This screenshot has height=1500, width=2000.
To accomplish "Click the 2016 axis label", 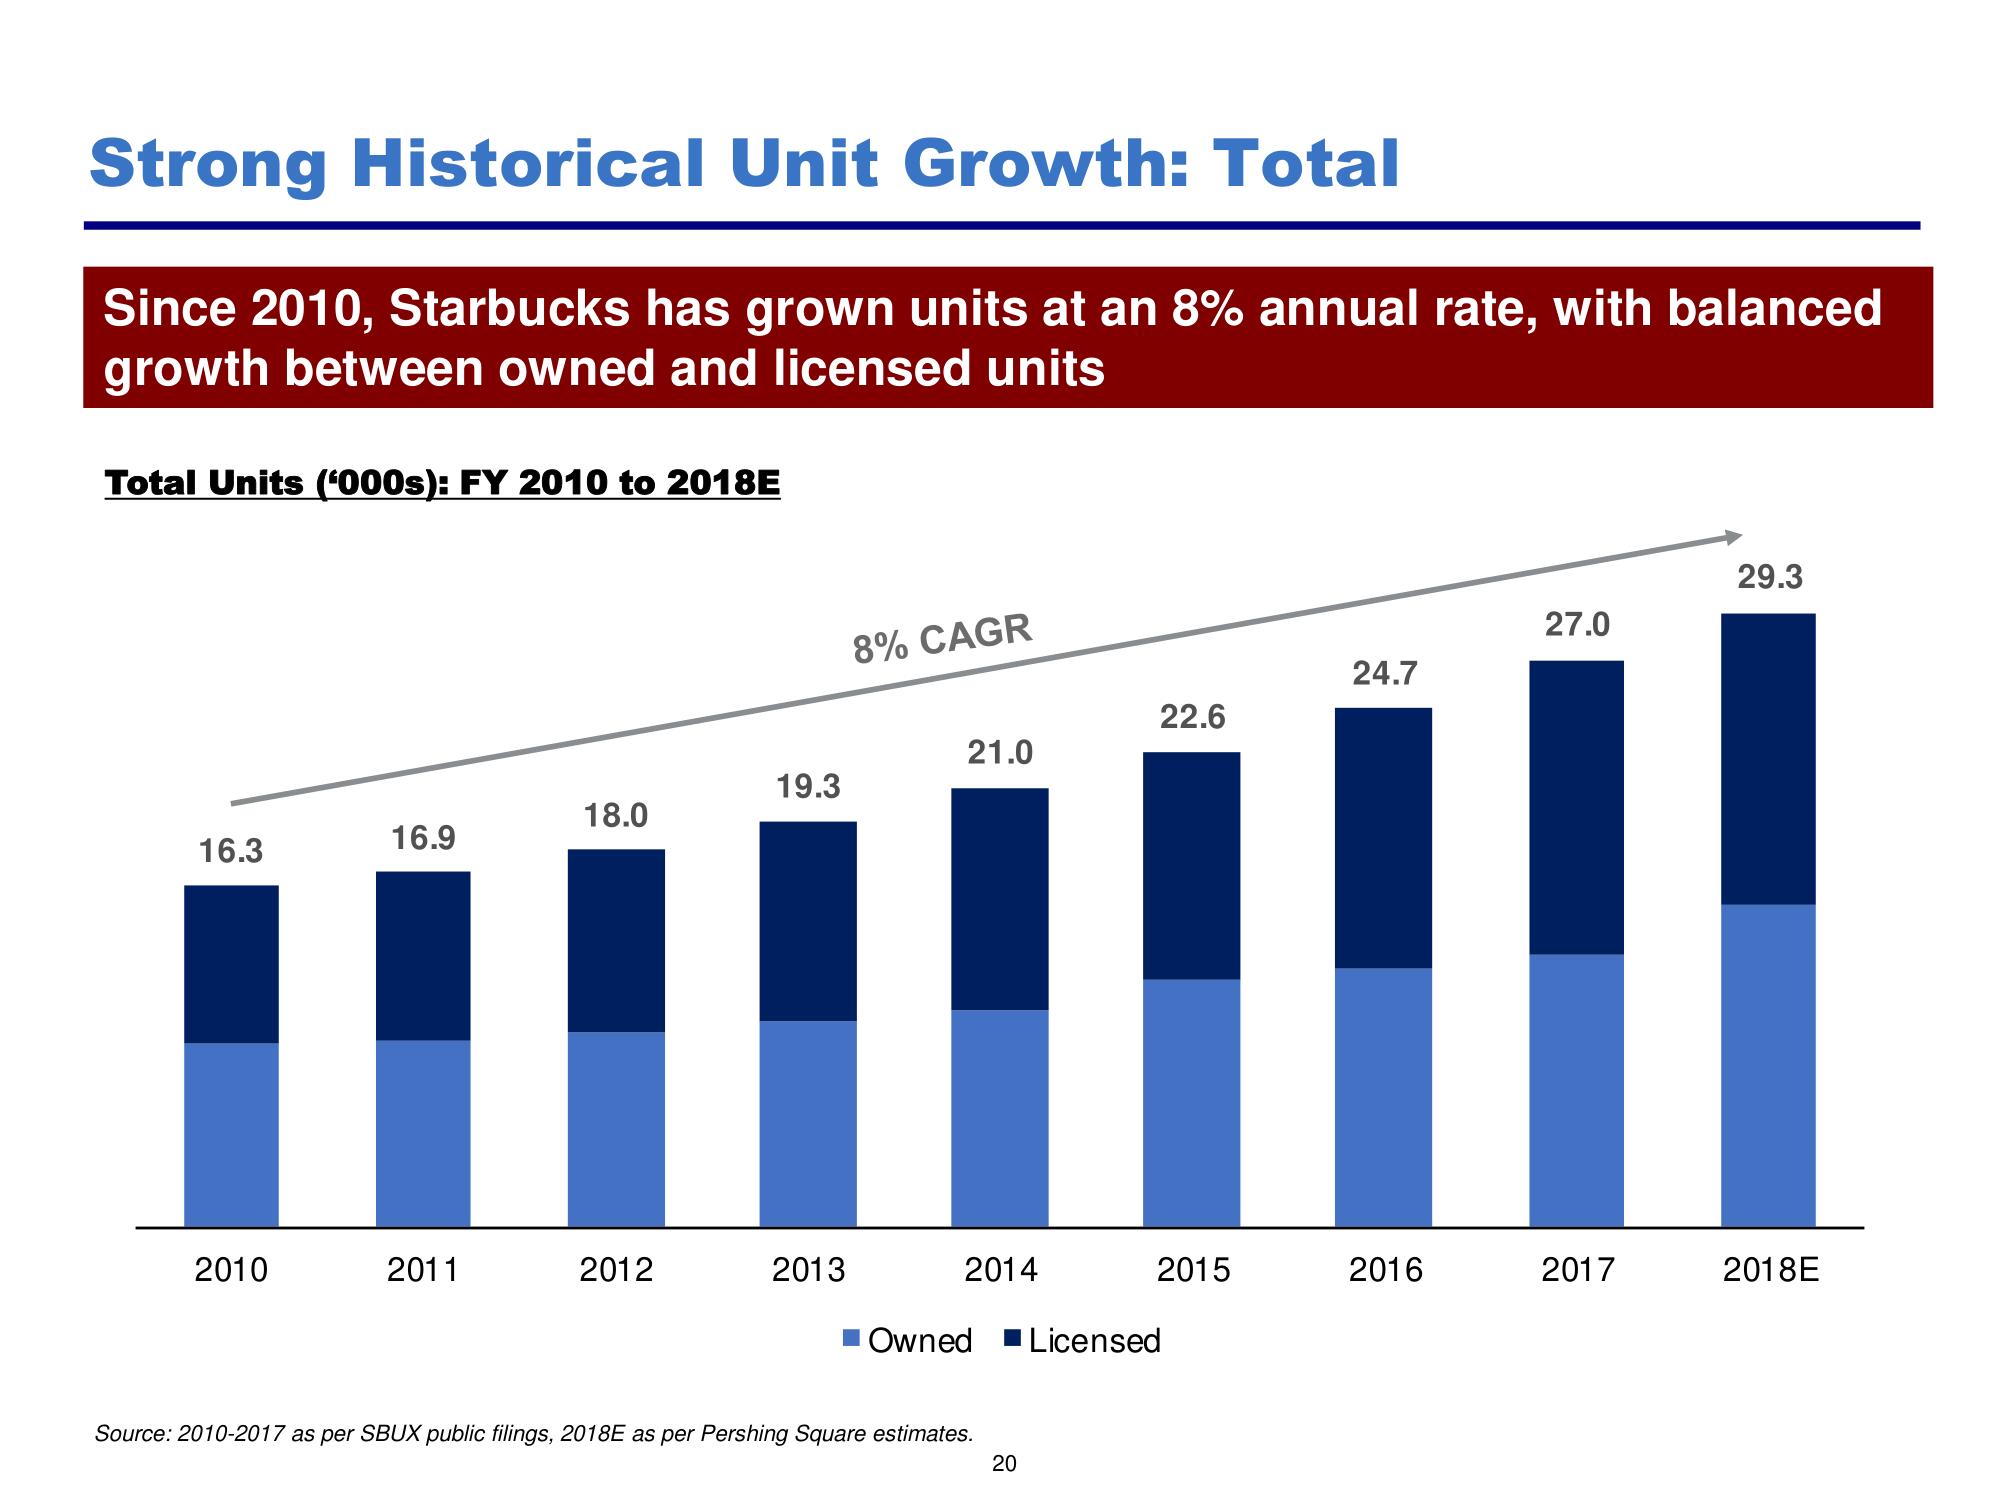I will point(1385,1270).
